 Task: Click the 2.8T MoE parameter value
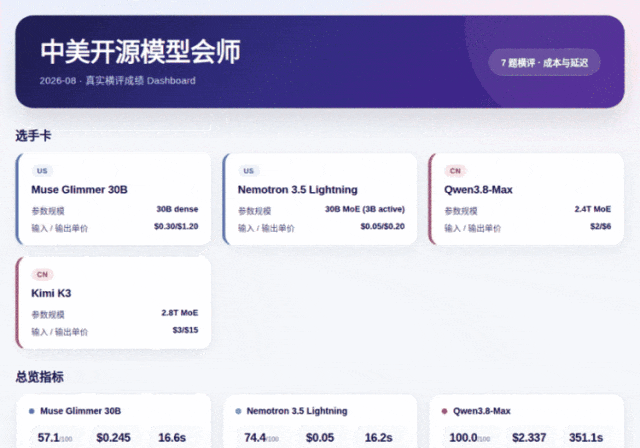tap(180, 313)
